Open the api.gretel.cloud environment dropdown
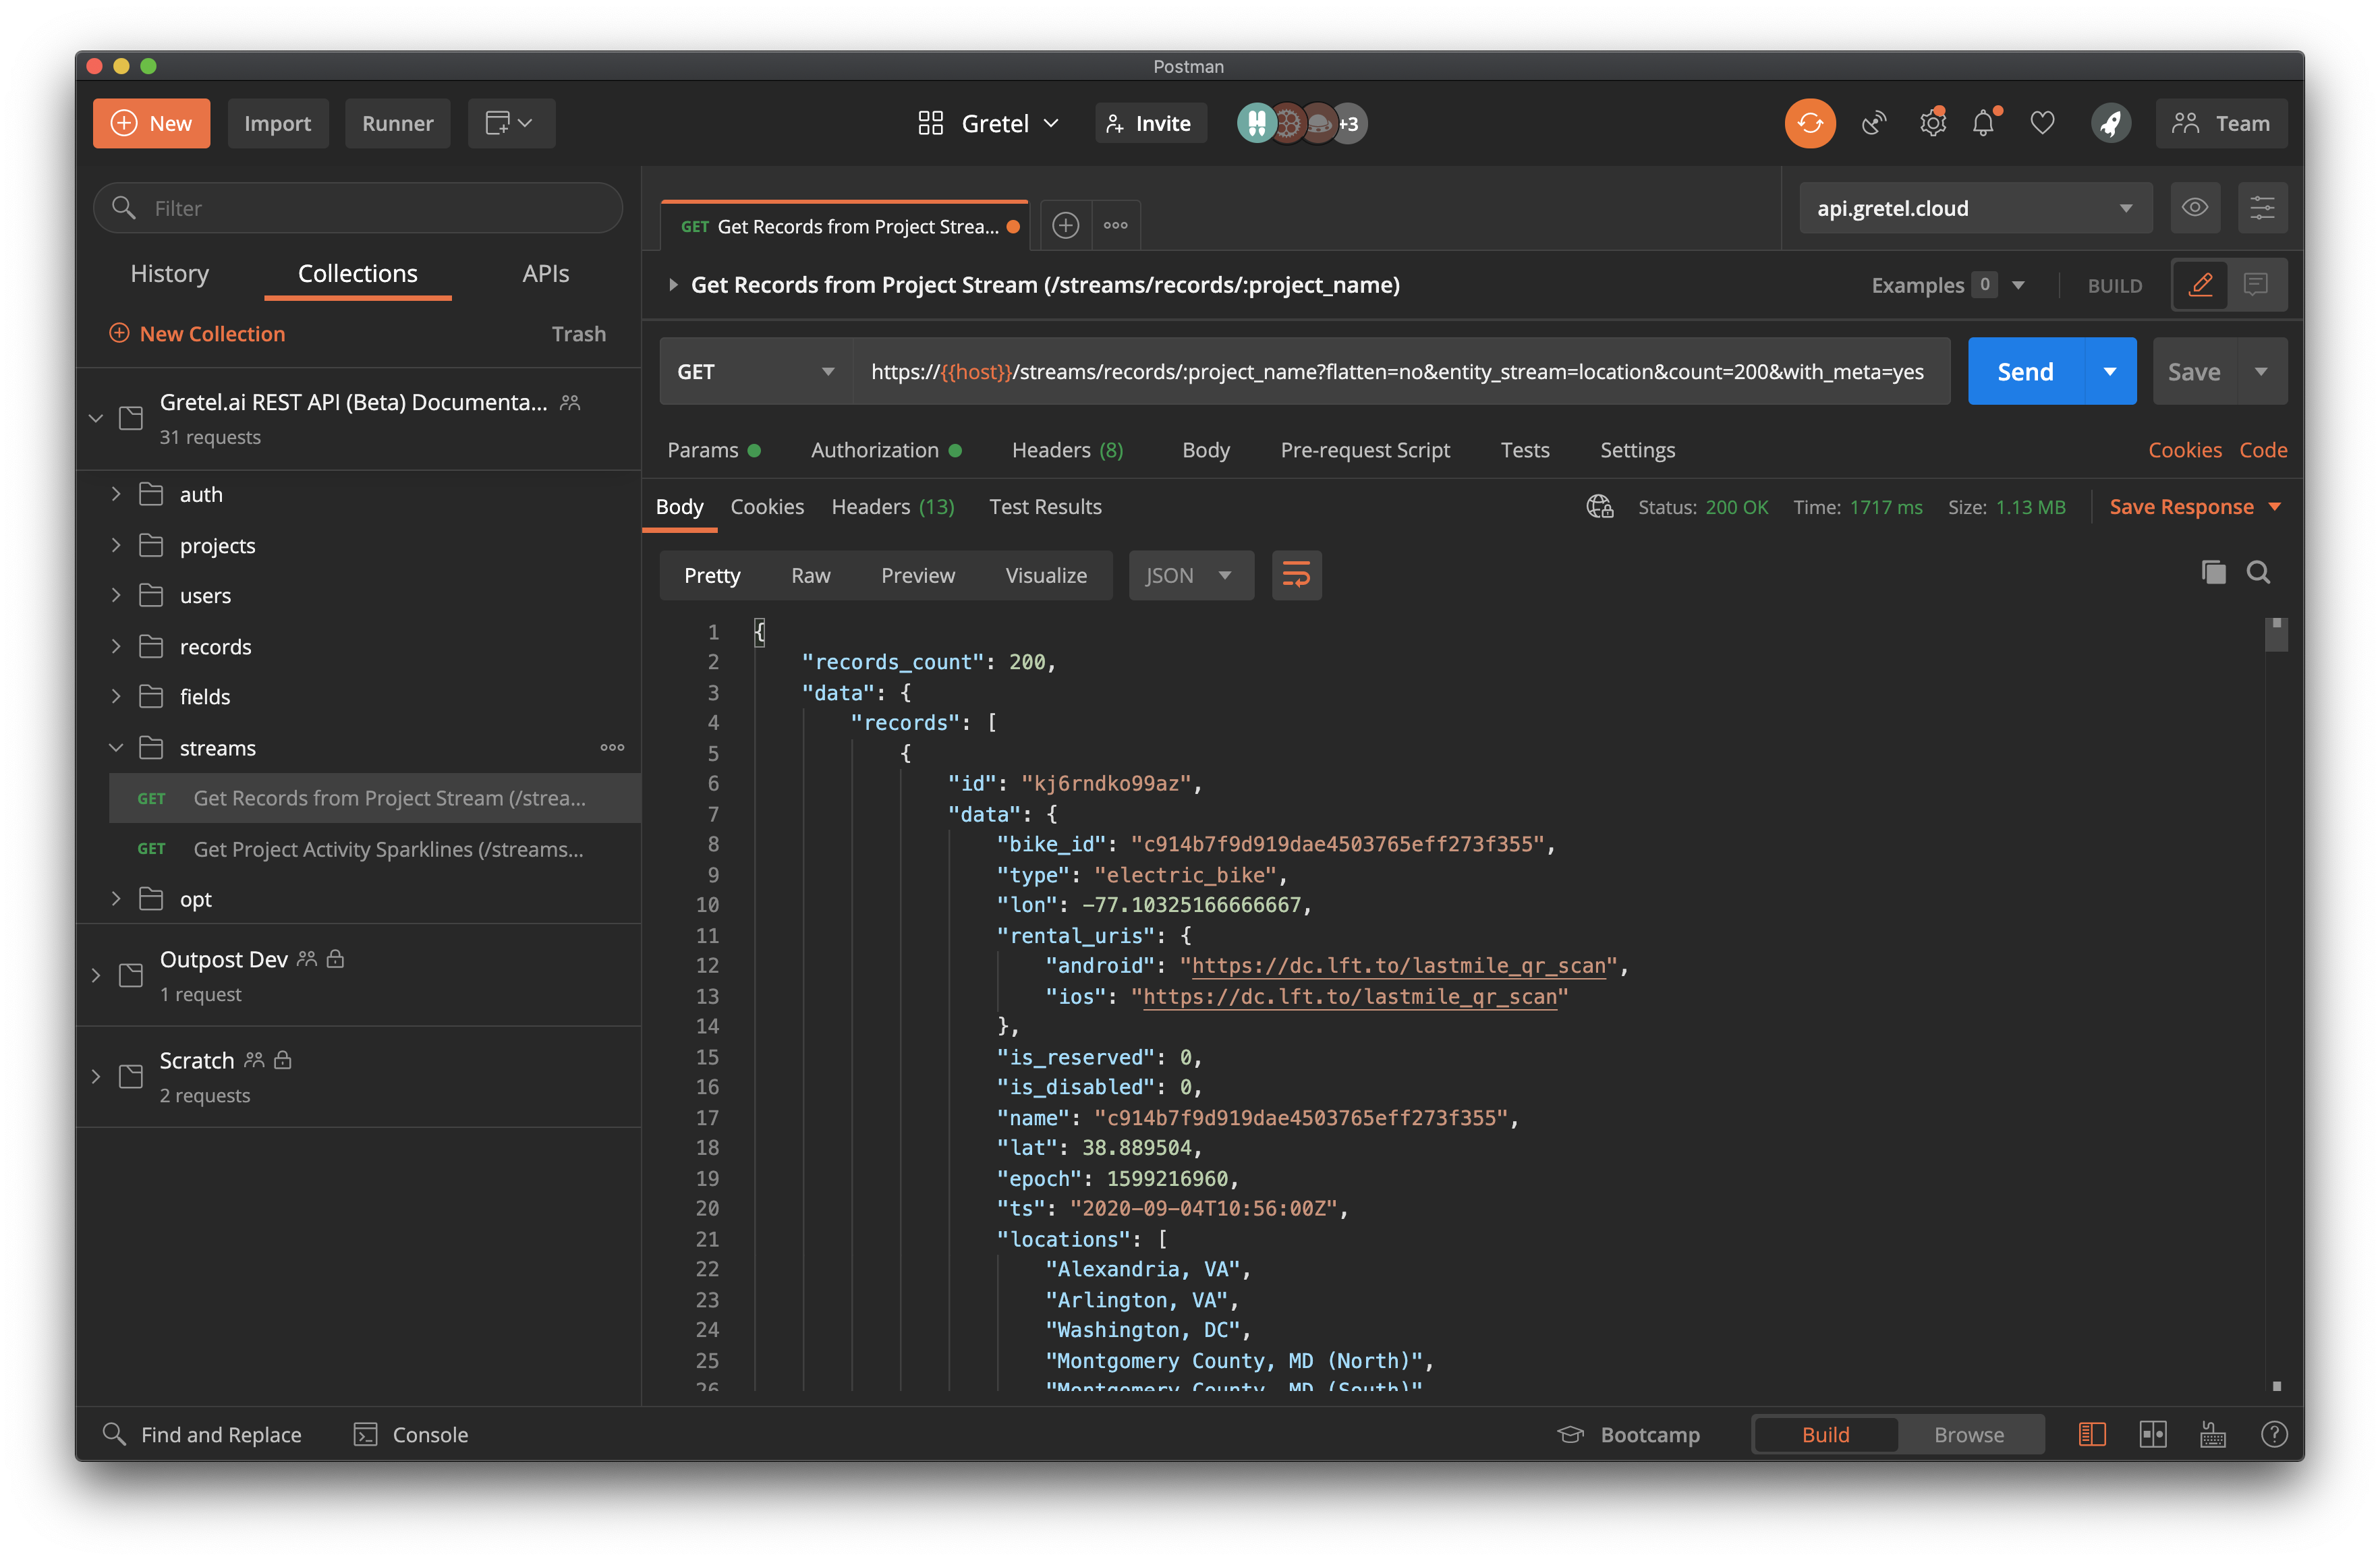Screen dimensions: 2380x1561 pos(1975,207)
